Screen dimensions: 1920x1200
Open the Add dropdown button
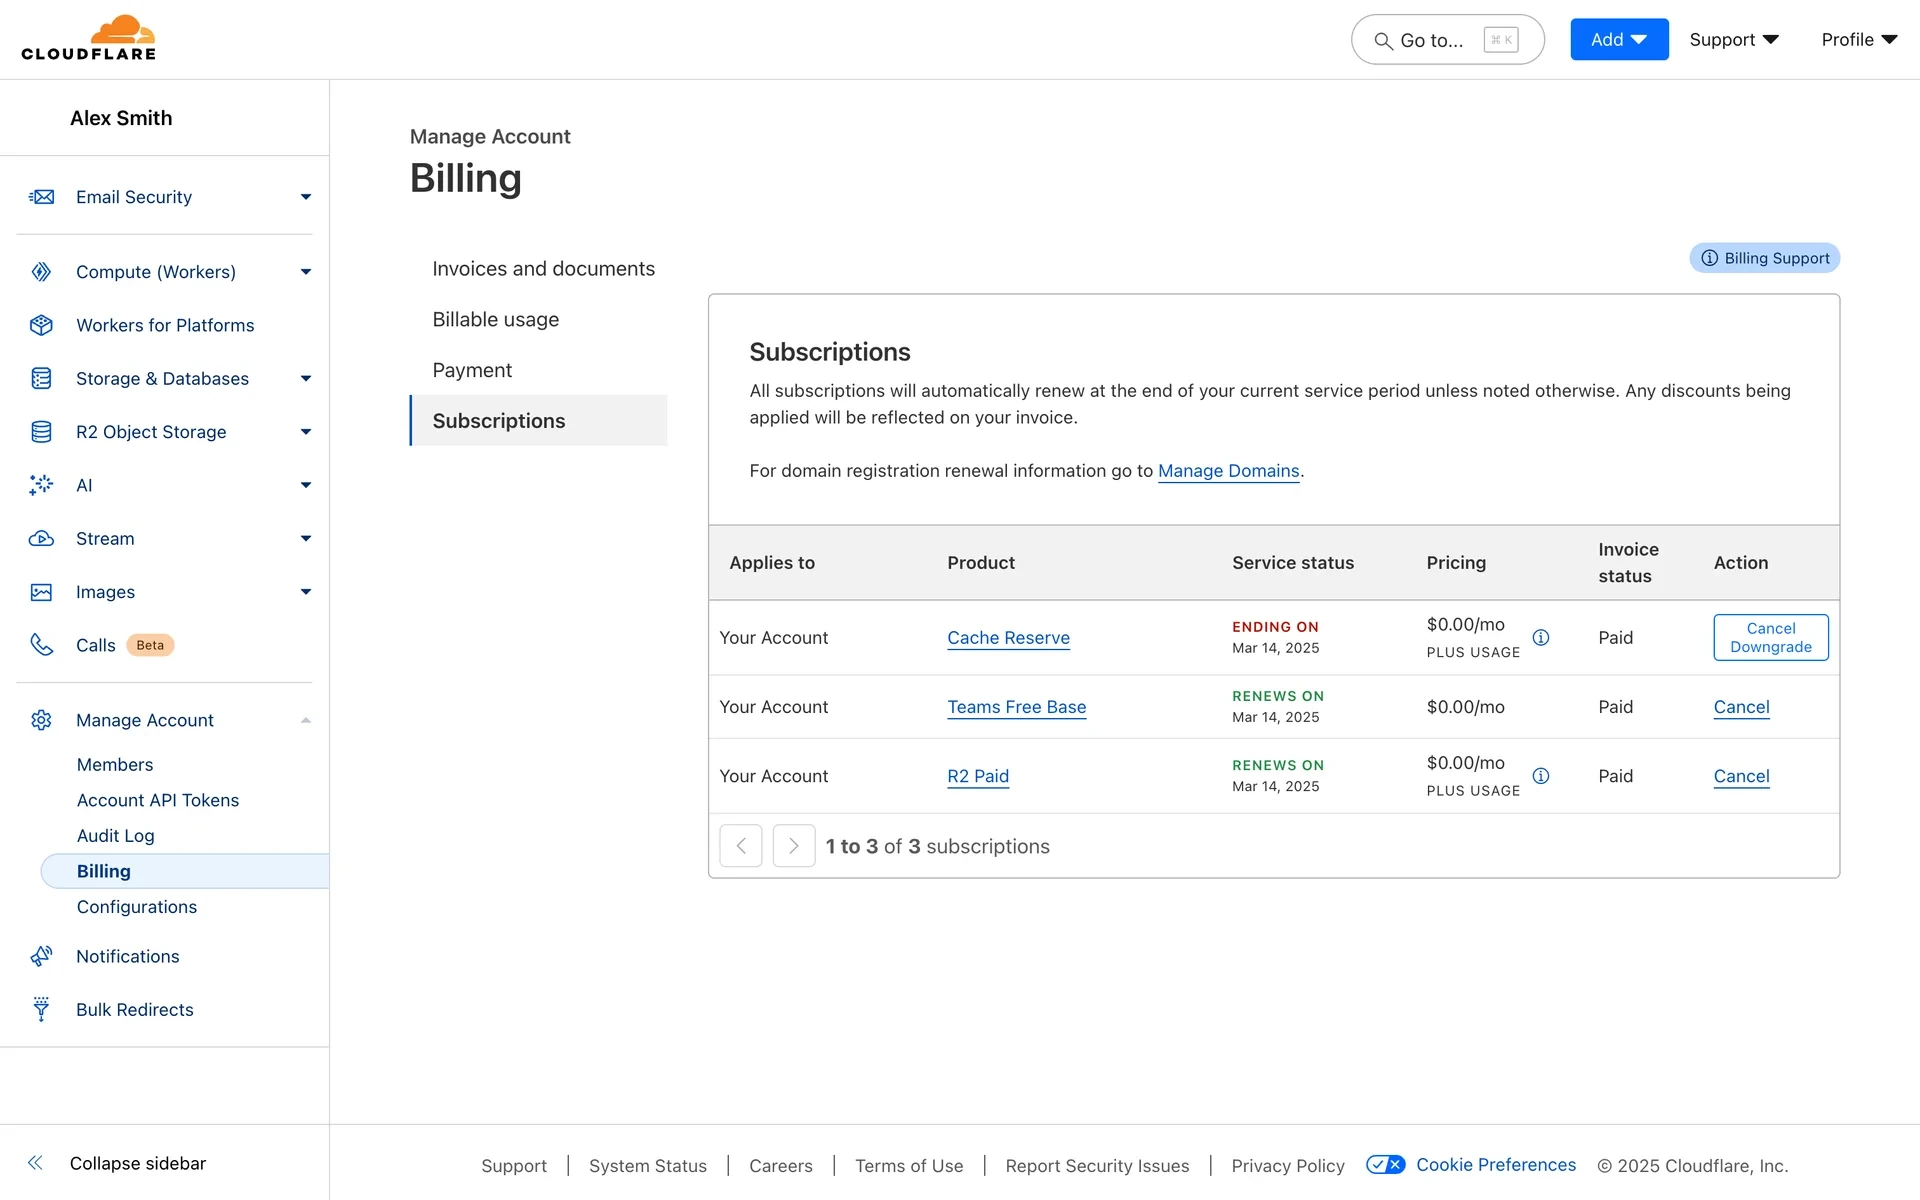click(1619, 39)
